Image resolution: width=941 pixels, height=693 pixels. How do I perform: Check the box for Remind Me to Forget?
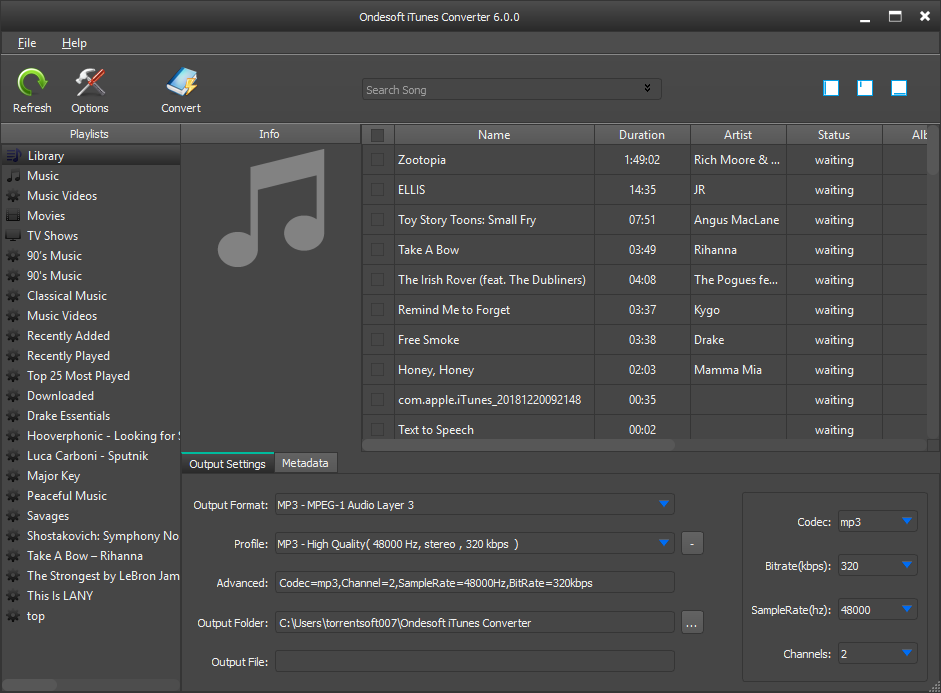point(377,310)
